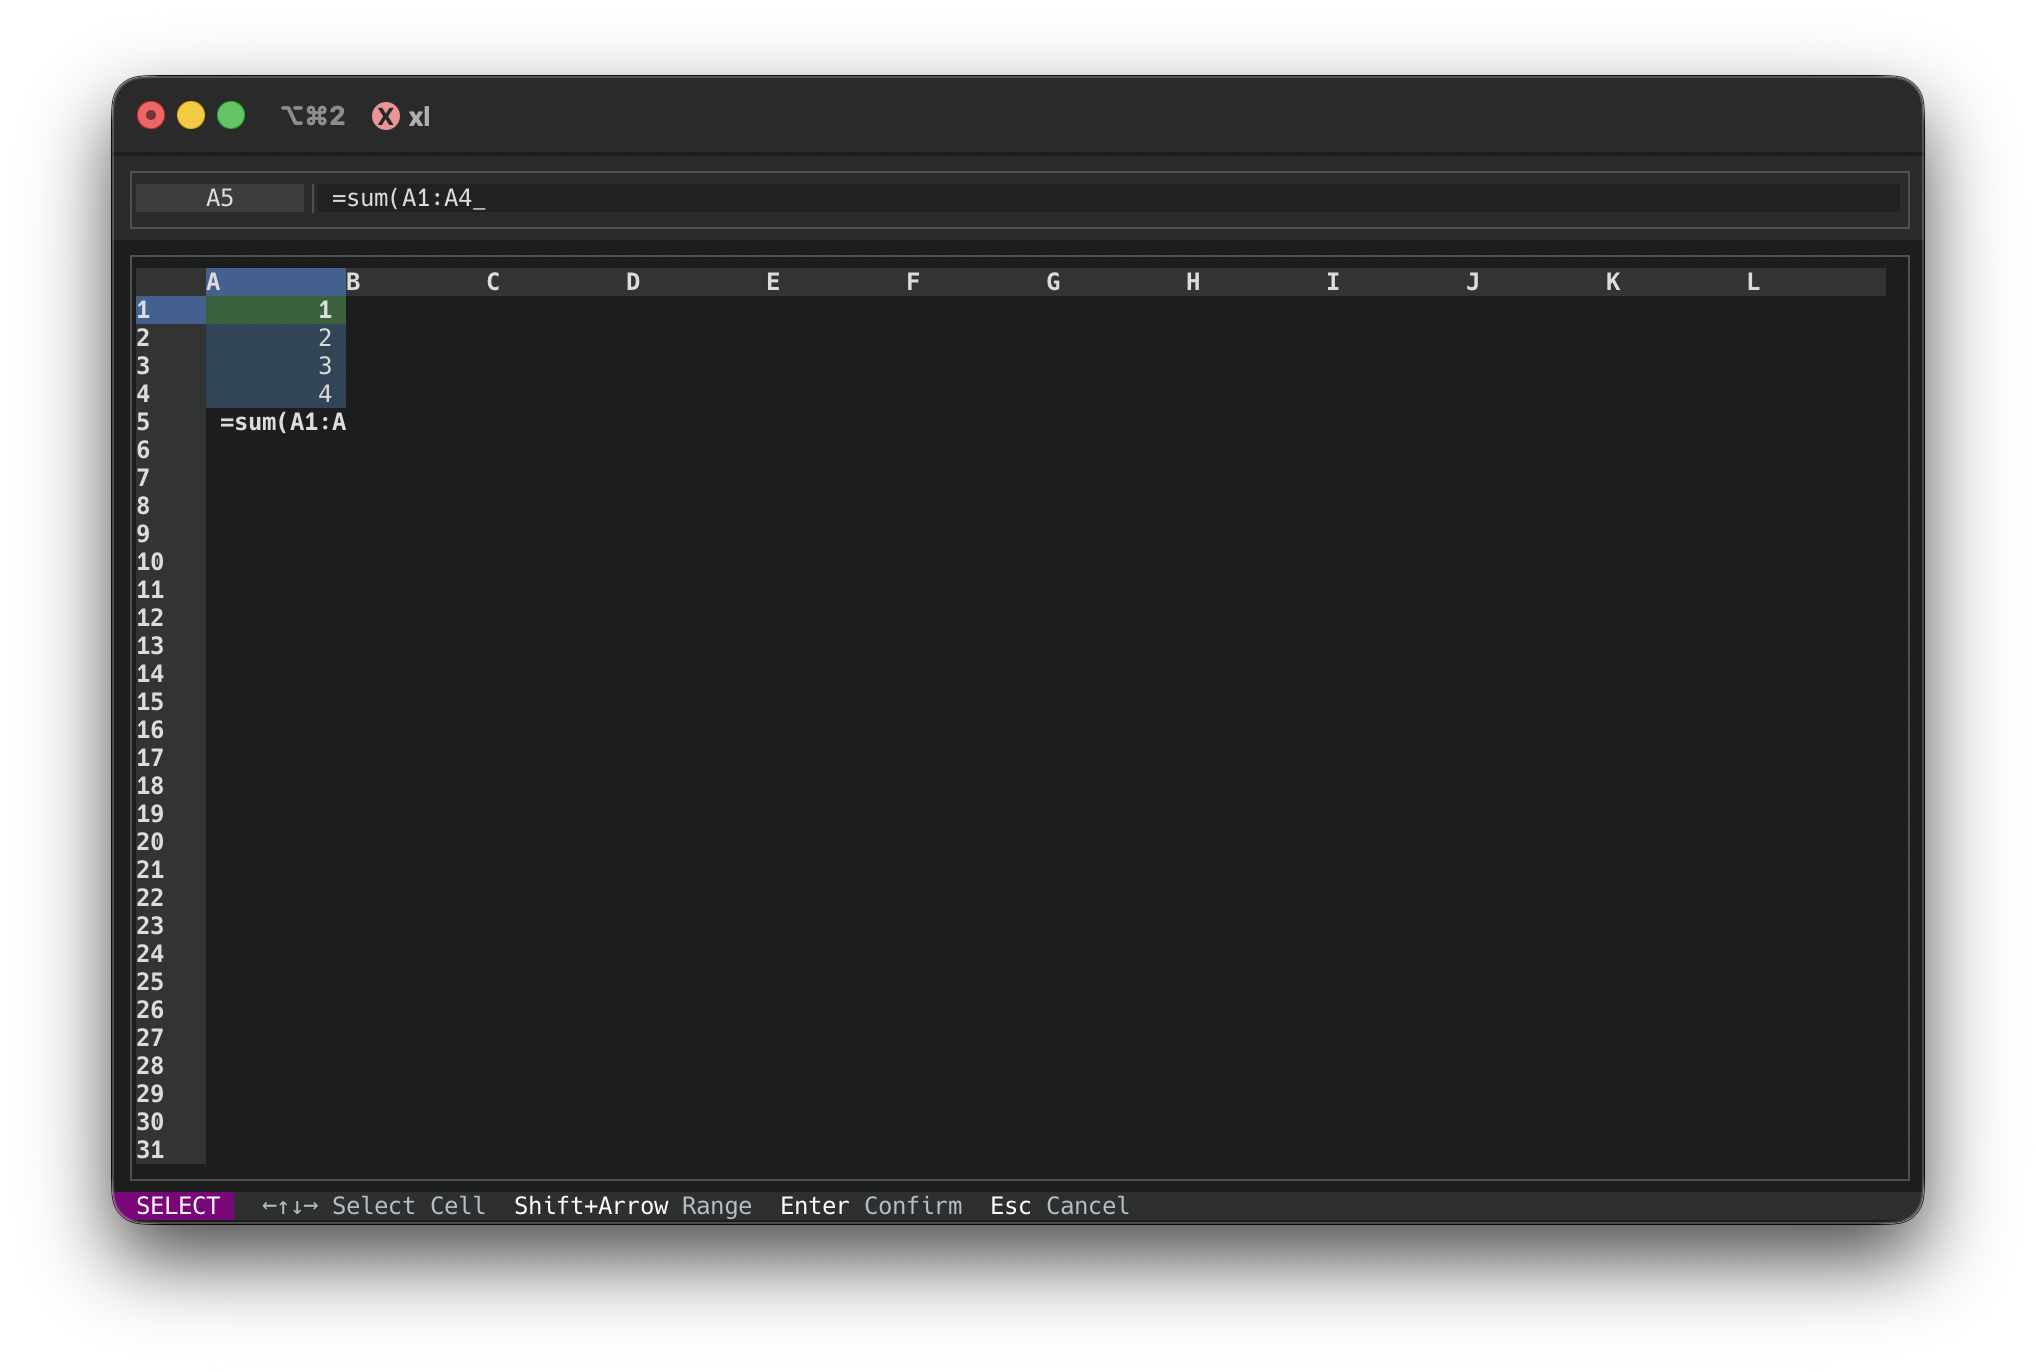2036x1372 pixels.
Task: Select row header 10
Action: coord(171,562)
